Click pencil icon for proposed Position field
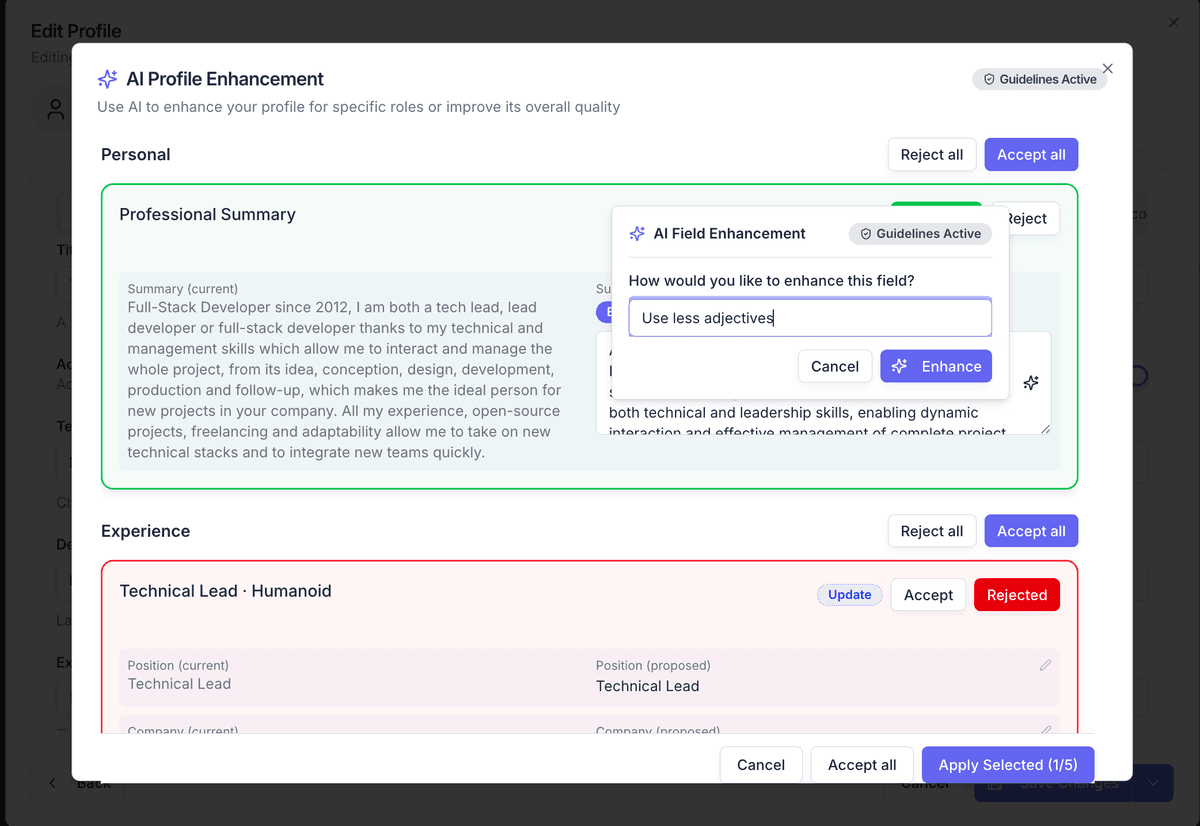 (x=1045, y=665)
